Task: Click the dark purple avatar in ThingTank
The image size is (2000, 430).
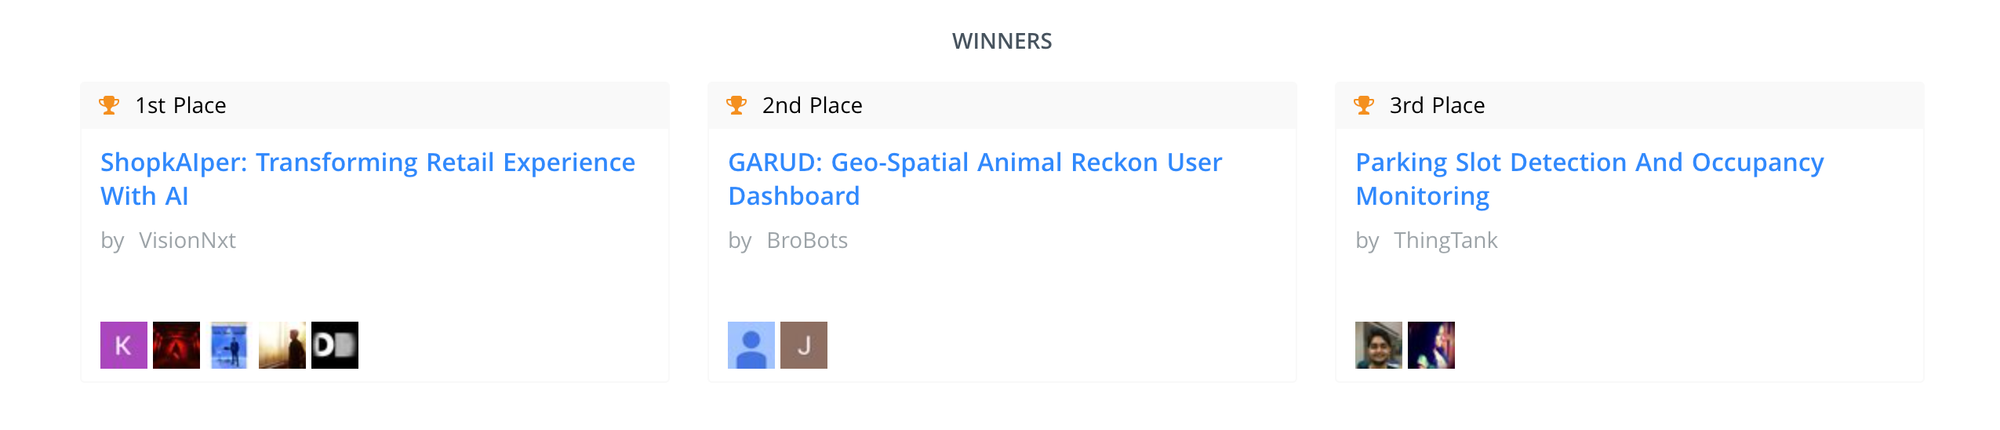Action: 1431,345
